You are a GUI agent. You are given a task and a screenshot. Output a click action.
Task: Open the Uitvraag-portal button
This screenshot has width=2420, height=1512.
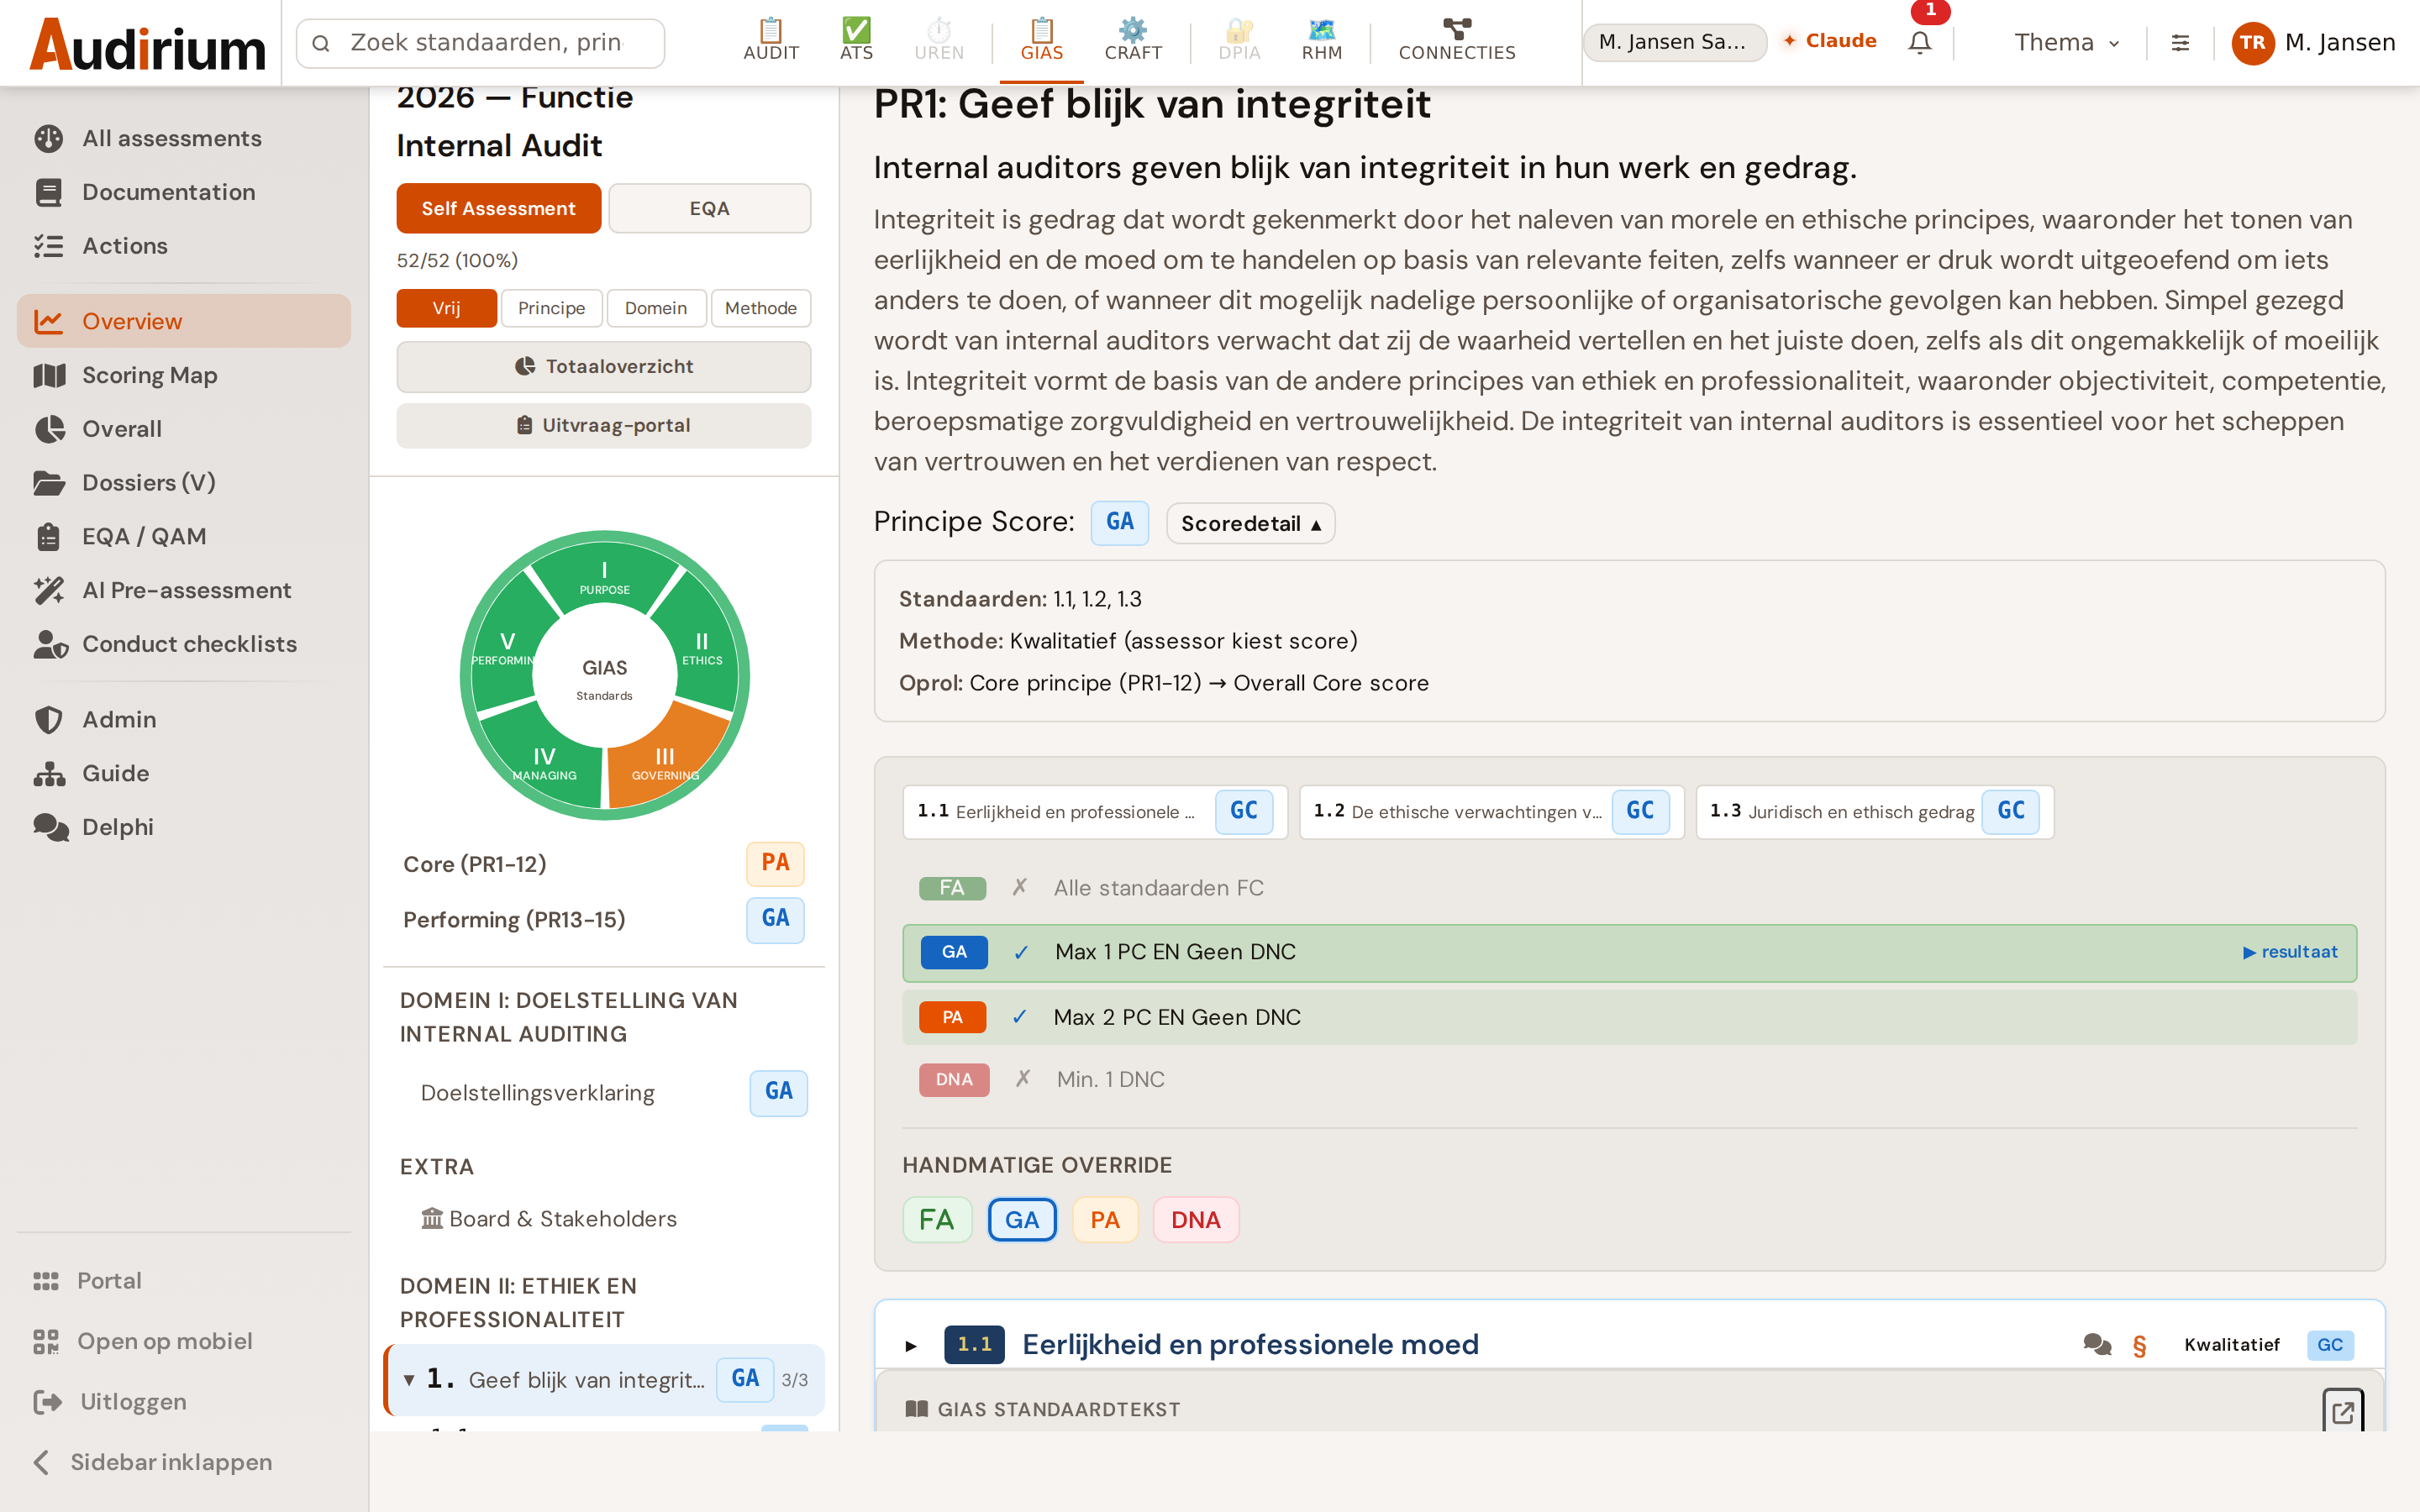point(603,425)
